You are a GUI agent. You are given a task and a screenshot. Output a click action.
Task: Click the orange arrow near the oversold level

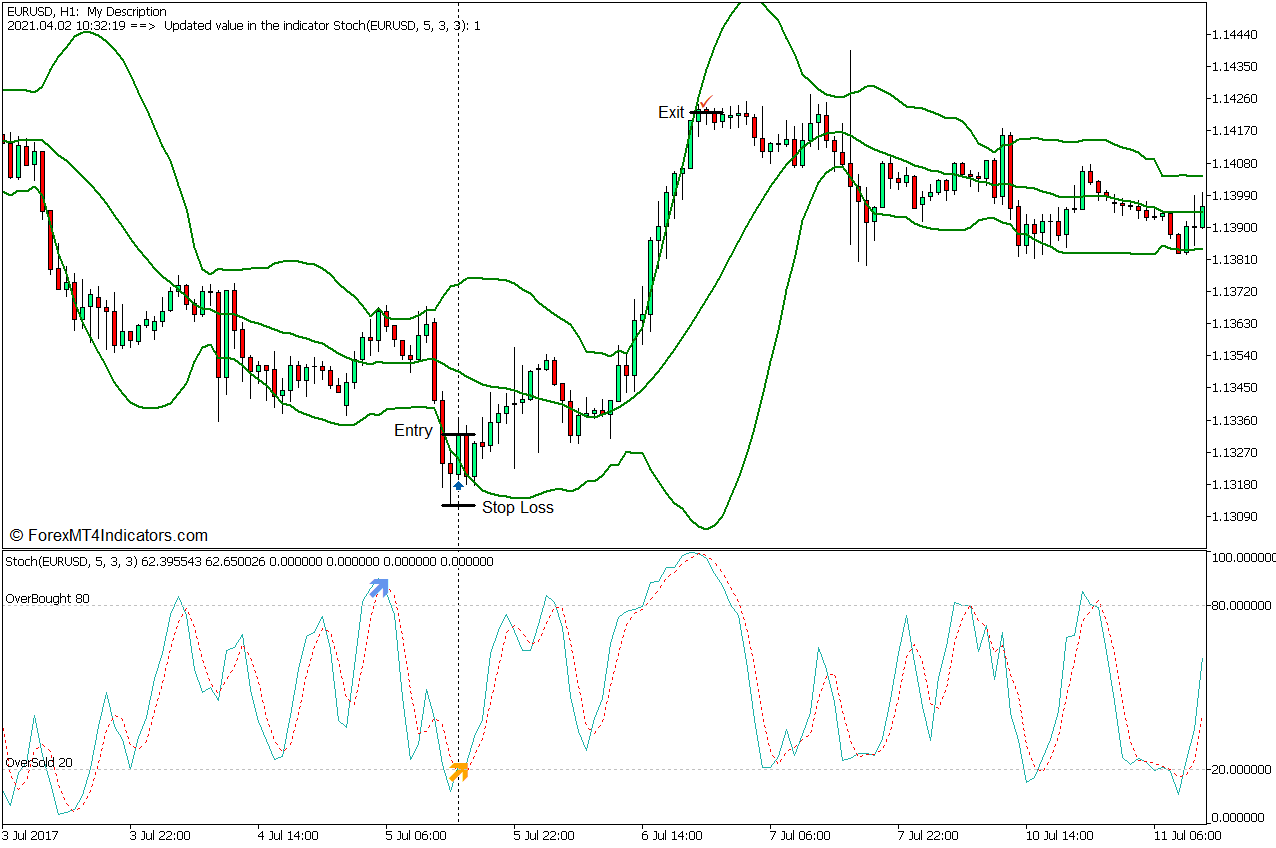(x=459, y=771)
